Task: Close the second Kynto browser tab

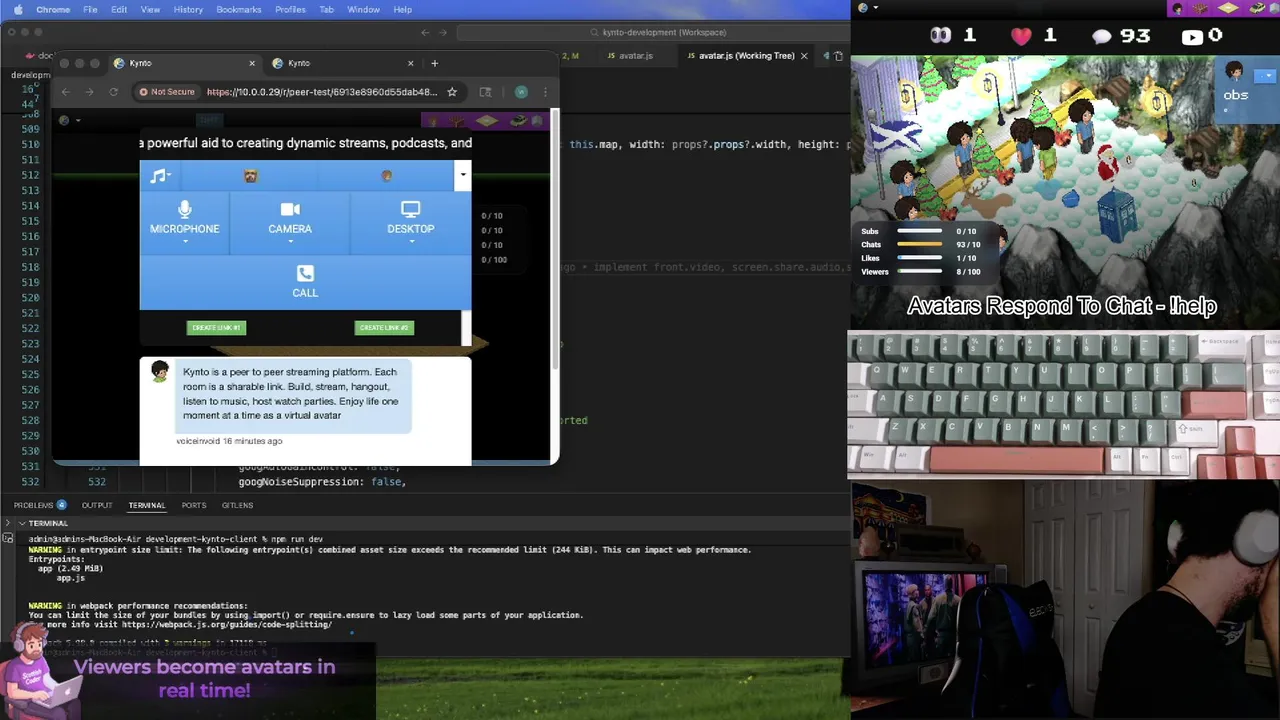Action: (410, 63)
